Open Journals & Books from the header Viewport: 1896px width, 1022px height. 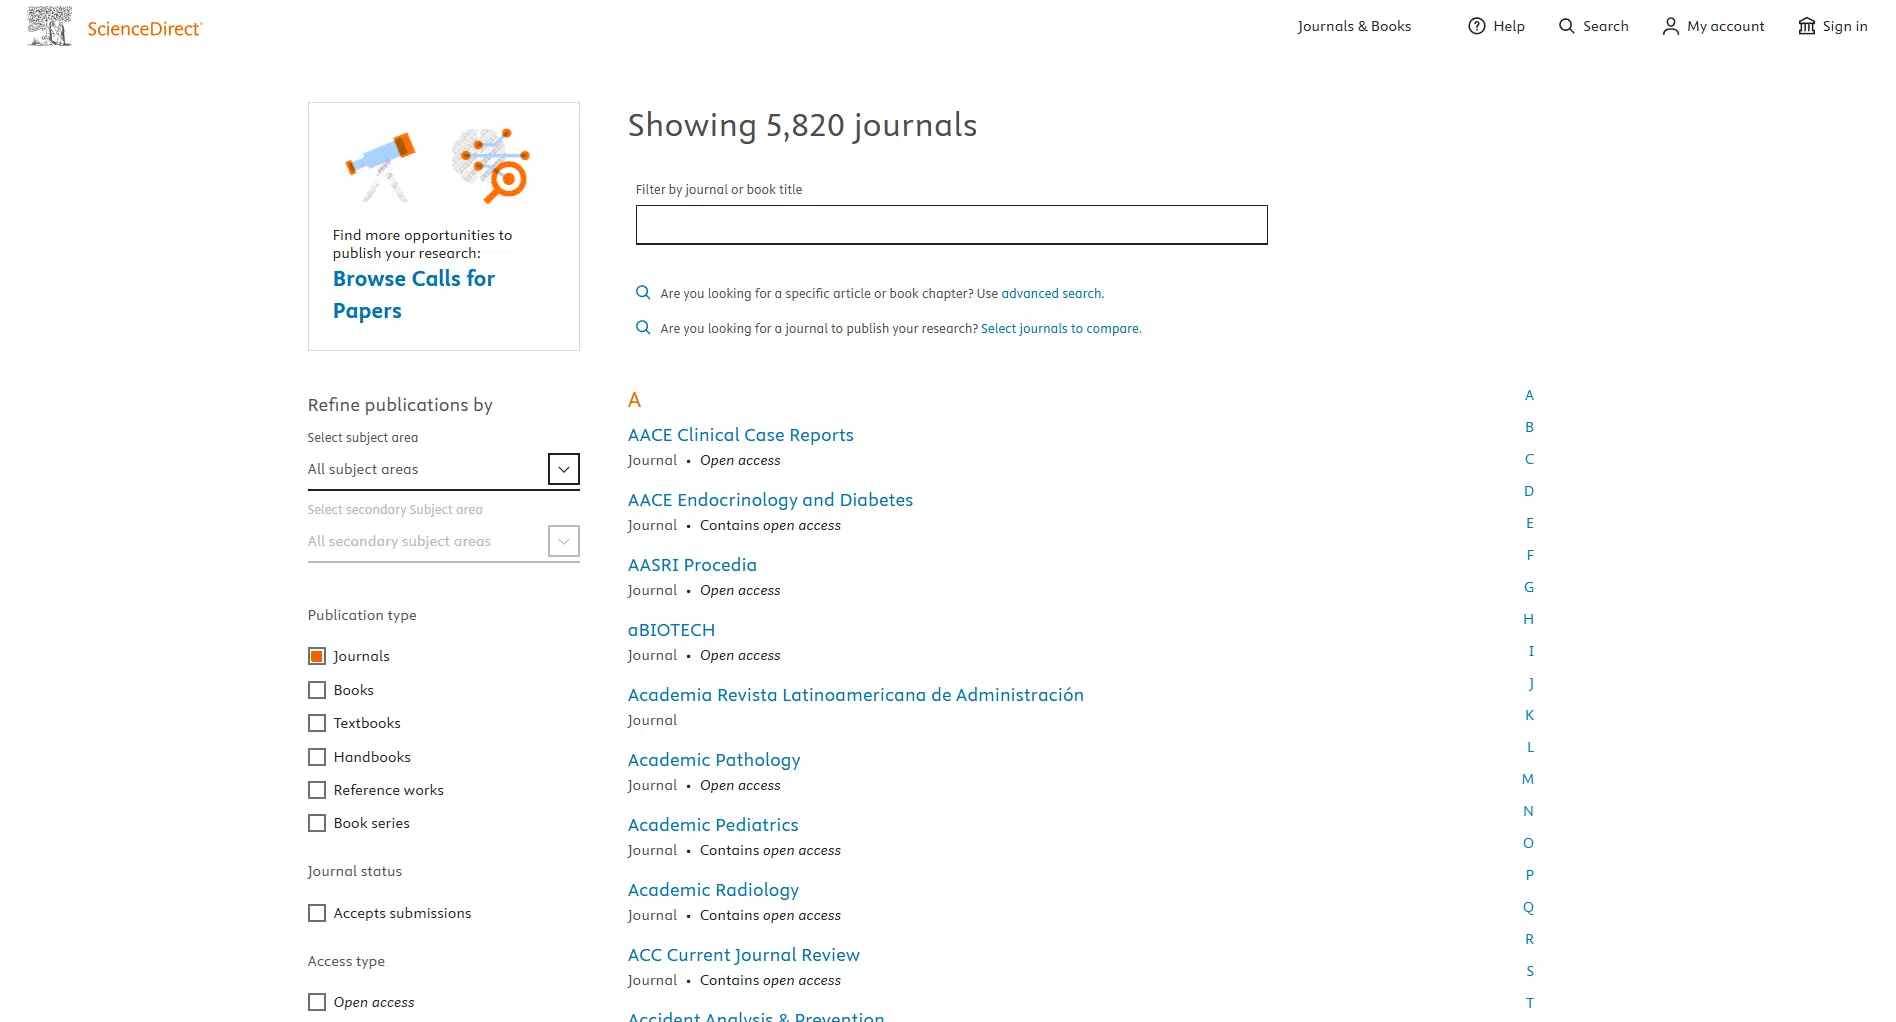[x=1353, y=26]
